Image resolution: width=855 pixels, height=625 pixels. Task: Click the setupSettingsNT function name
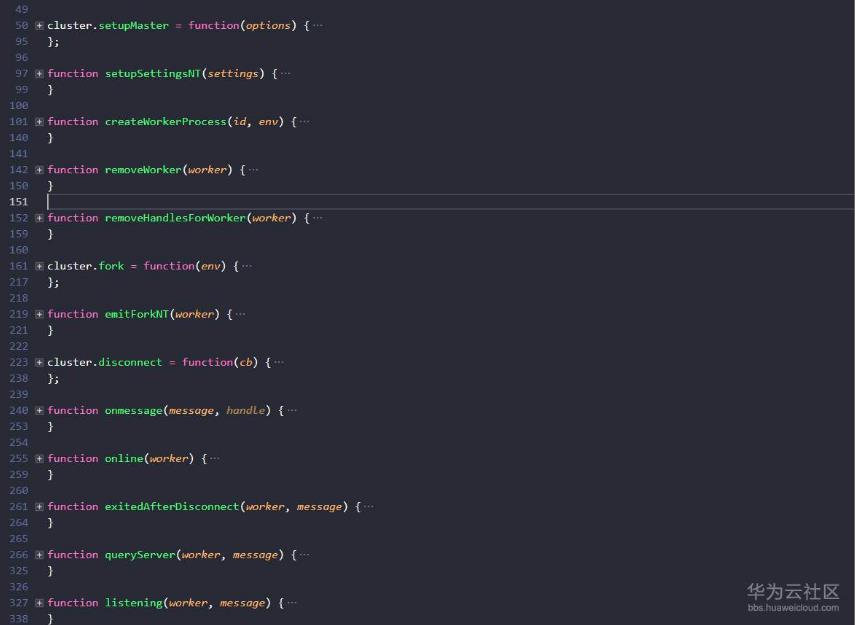(153, 74)
